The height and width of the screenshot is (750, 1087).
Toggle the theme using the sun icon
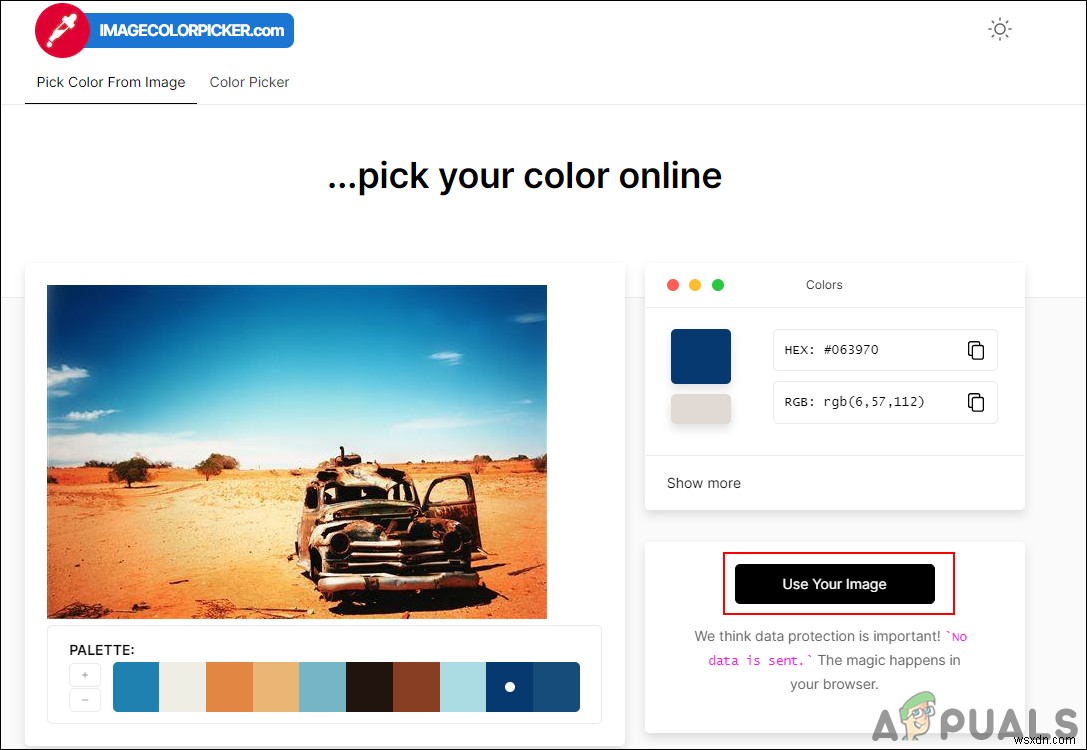pos(999,29)
